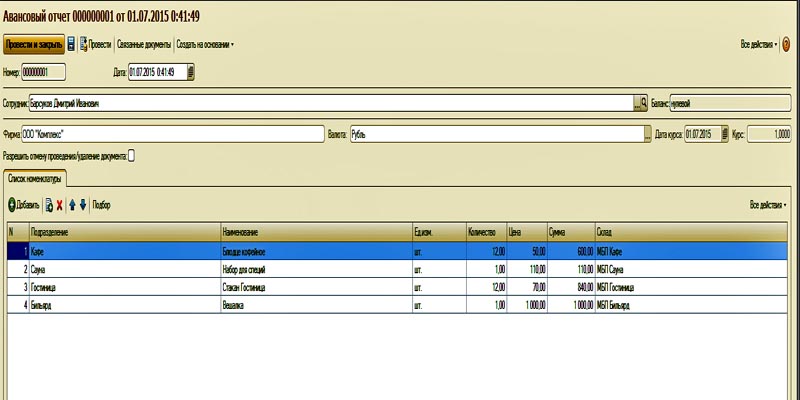Open help with the orange question icon

click(x=786, y=45)
